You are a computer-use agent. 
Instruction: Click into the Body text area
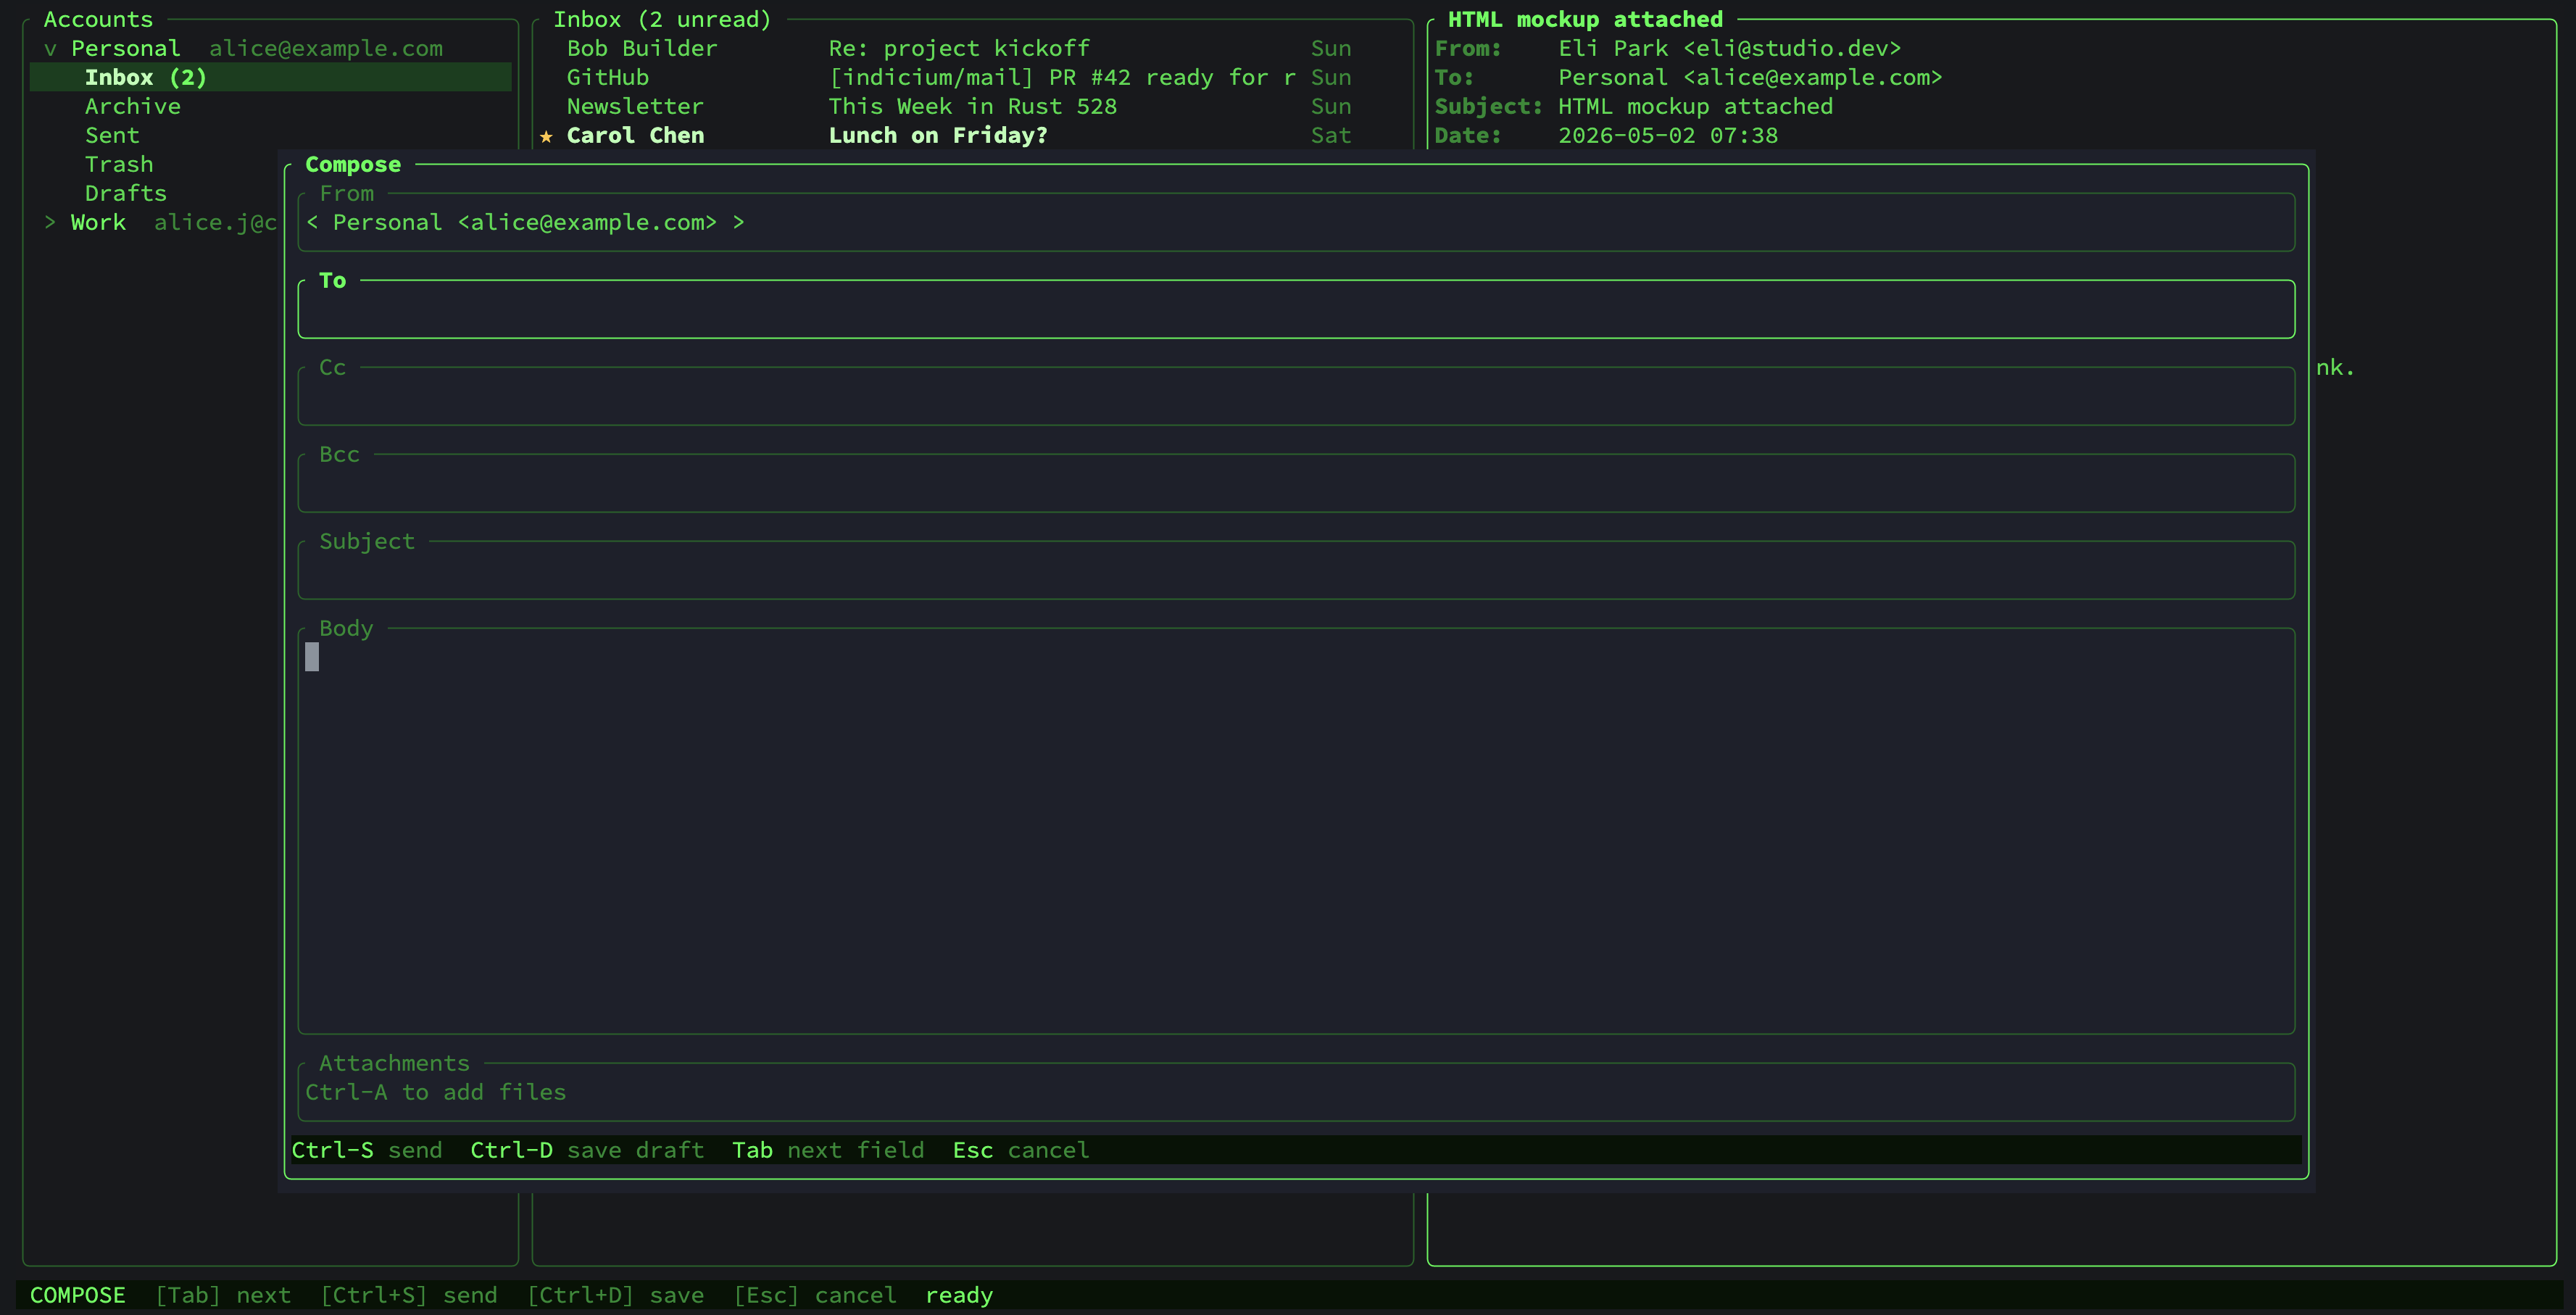[1296, 832]
